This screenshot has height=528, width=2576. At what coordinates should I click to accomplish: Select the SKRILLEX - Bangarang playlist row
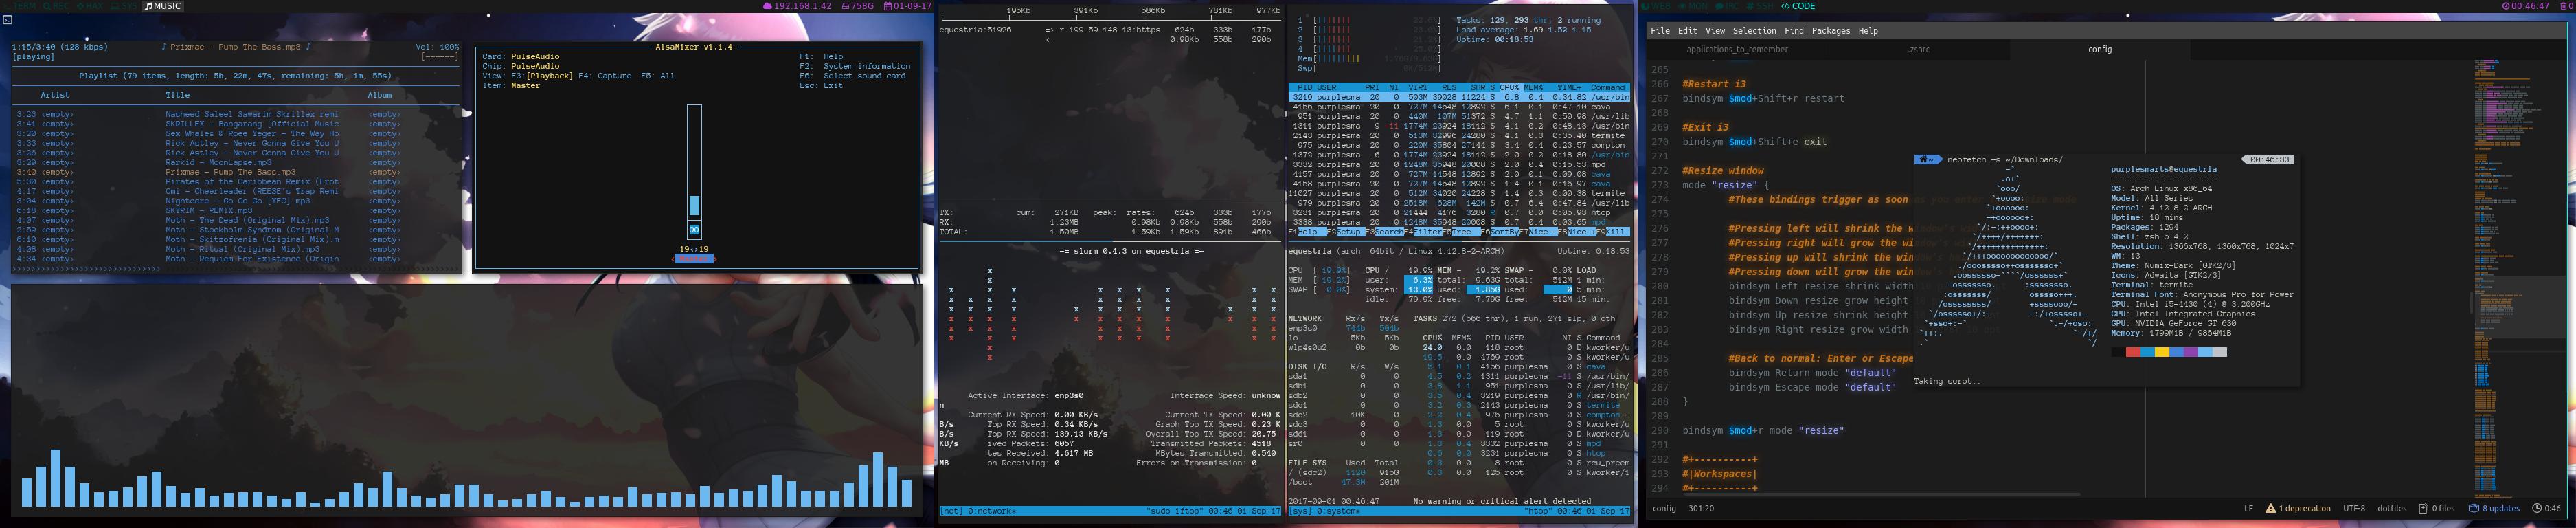tap(236, 124)
